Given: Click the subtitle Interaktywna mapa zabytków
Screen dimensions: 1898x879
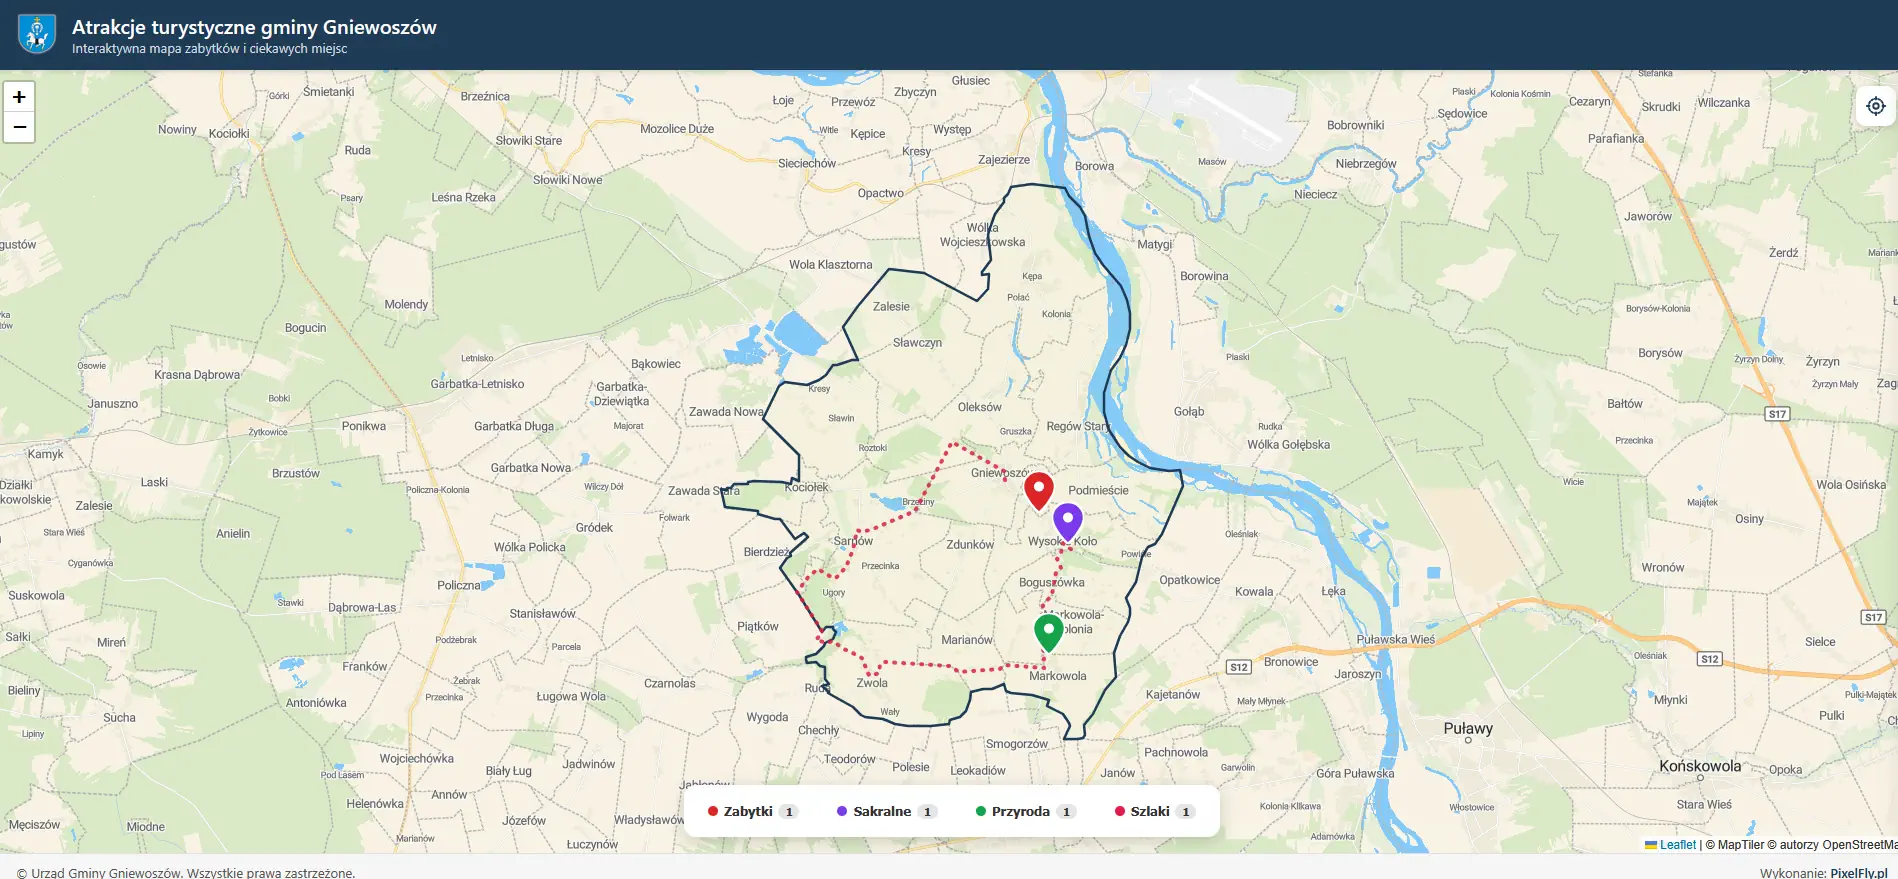Looking at the screenshot, I should (x=210, y=48).
